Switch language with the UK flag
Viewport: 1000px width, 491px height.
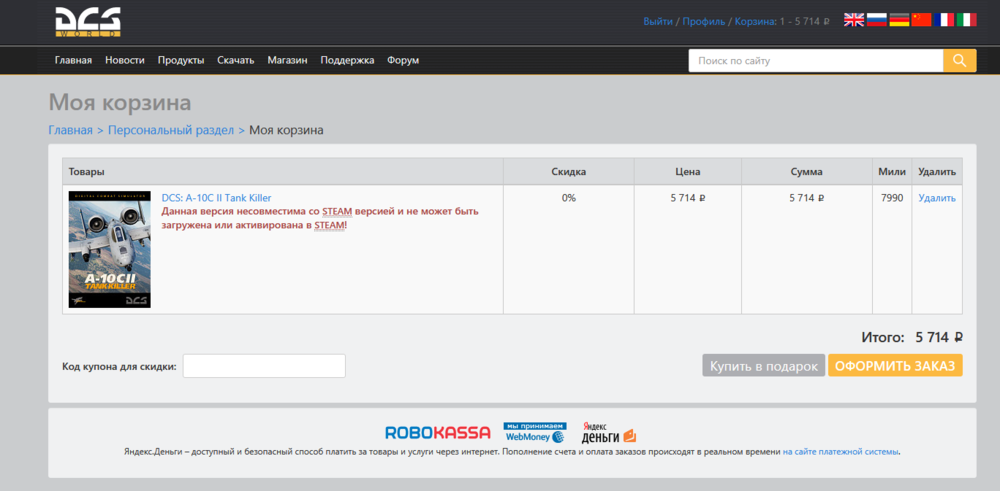click(x=854, y=20)
